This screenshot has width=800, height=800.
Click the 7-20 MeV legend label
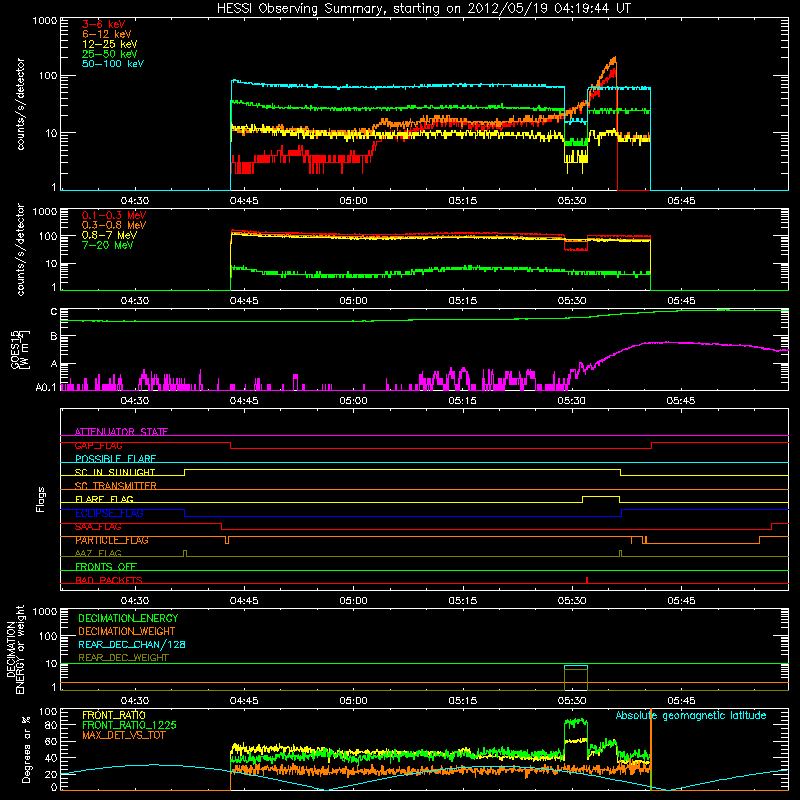point(107,245)
